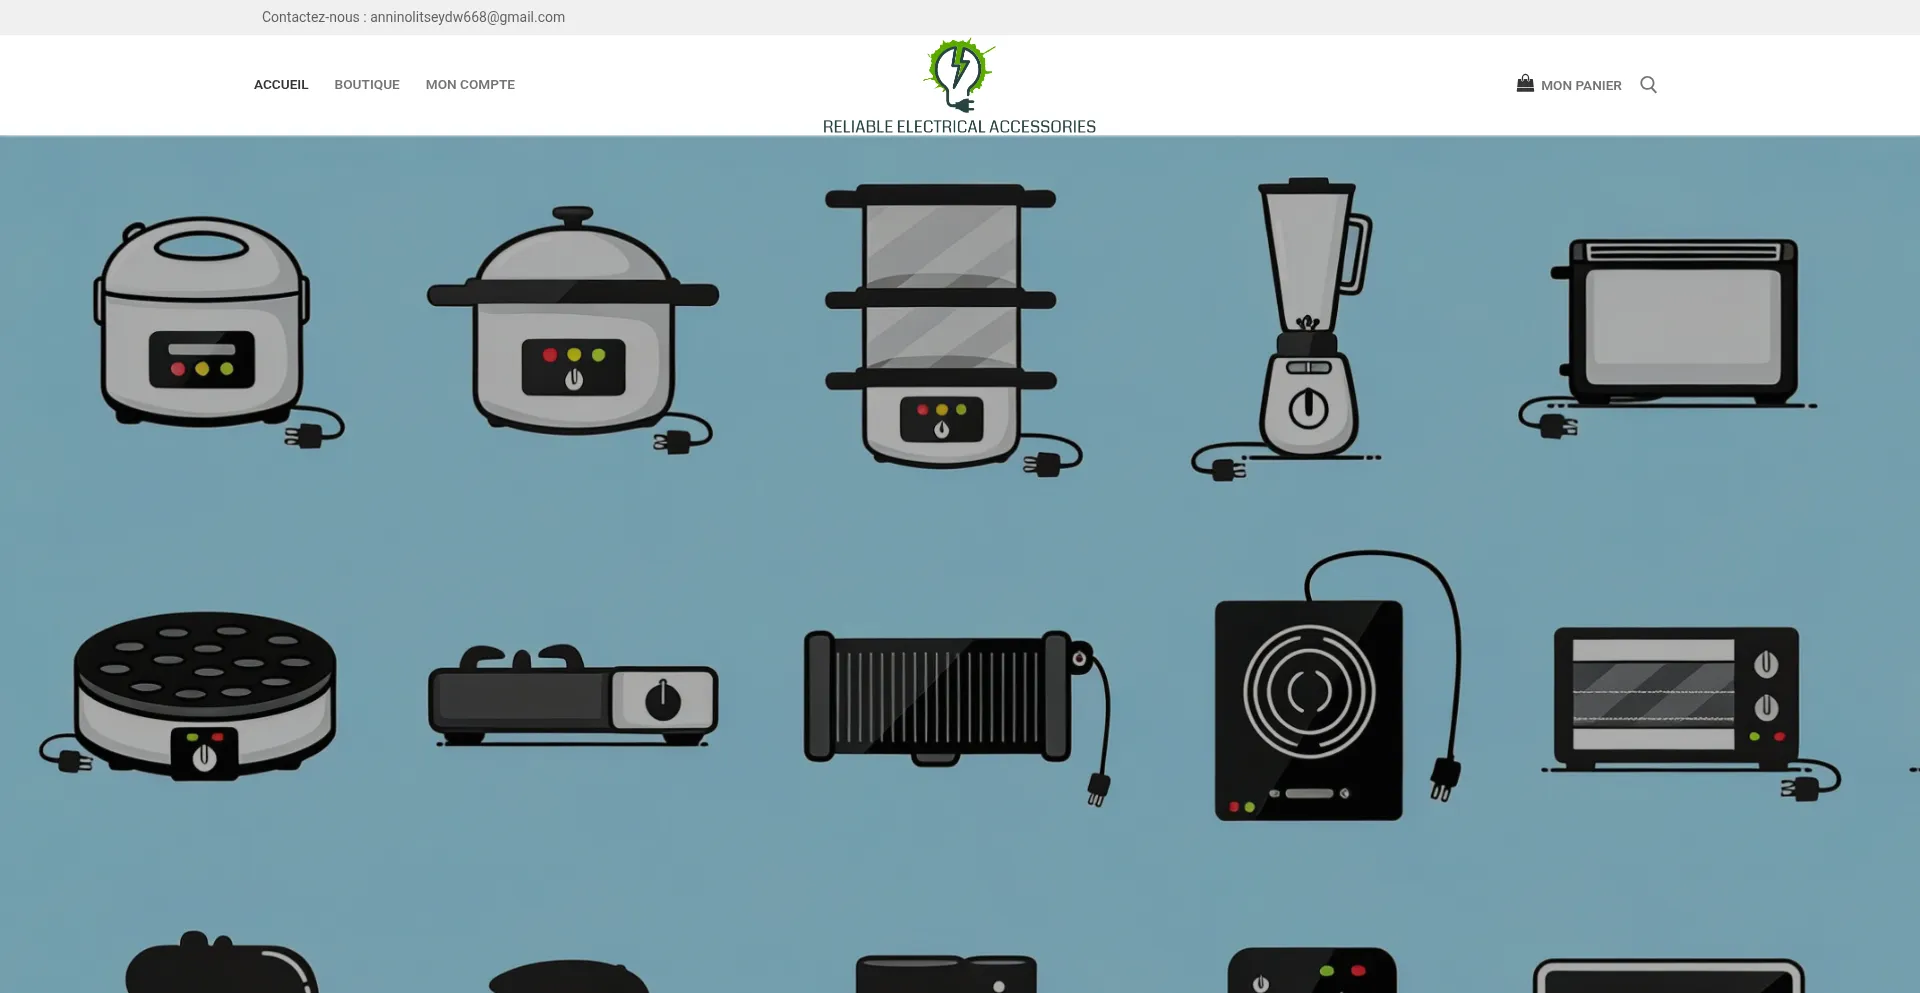Click the induction cooktop illustration
Image resolution: width=1920 pixels, height=993 pixels.
click(x=1338, y=686)
